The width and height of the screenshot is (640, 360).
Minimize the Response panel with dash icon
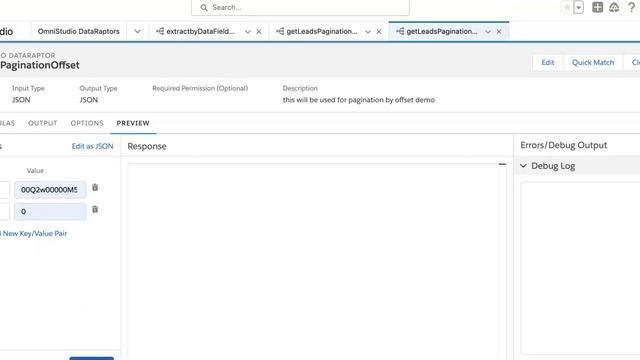coord(502,164)
